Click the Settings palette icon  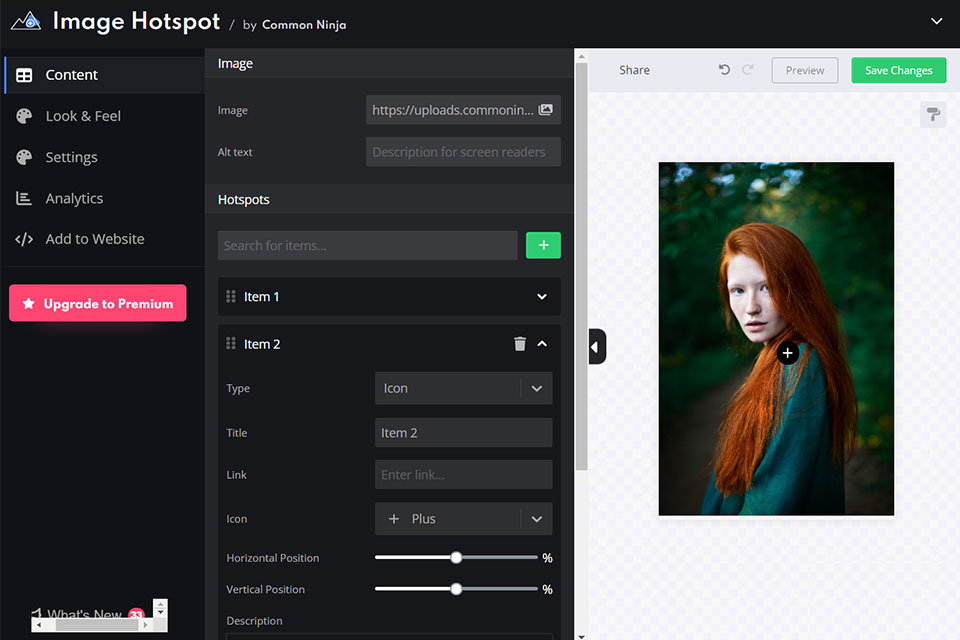pyautogui.click(x=24, y=157)
